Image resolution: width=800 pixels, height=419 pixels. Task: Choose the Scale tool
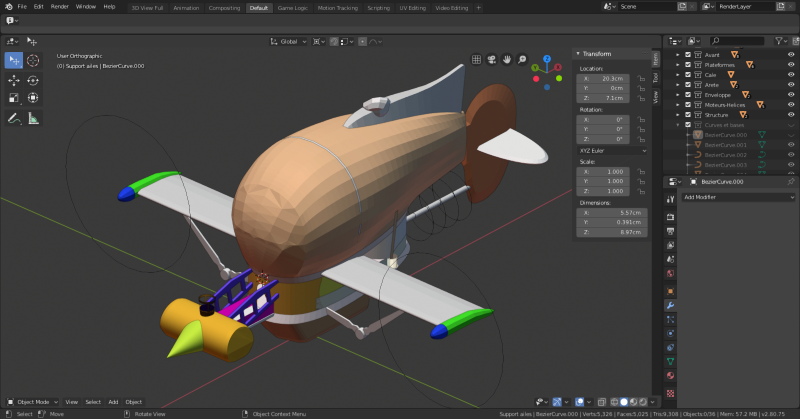click(15, 98)
